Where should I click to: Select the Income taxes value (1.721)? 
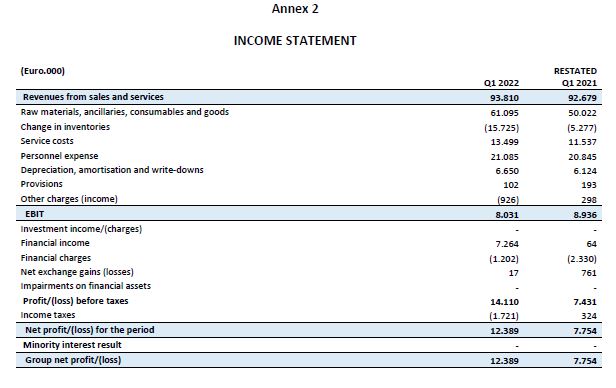tap(504, 316)
